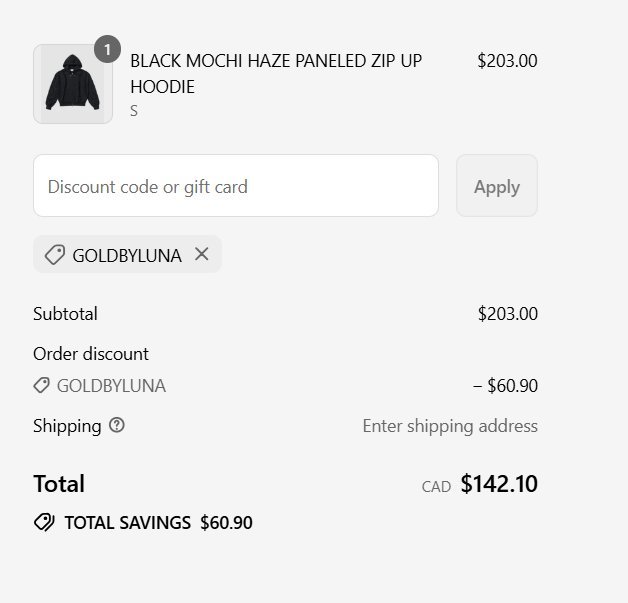628x603 pixels.
Task: Open the black hoodie product thumbnail
Action: [73, 84]
